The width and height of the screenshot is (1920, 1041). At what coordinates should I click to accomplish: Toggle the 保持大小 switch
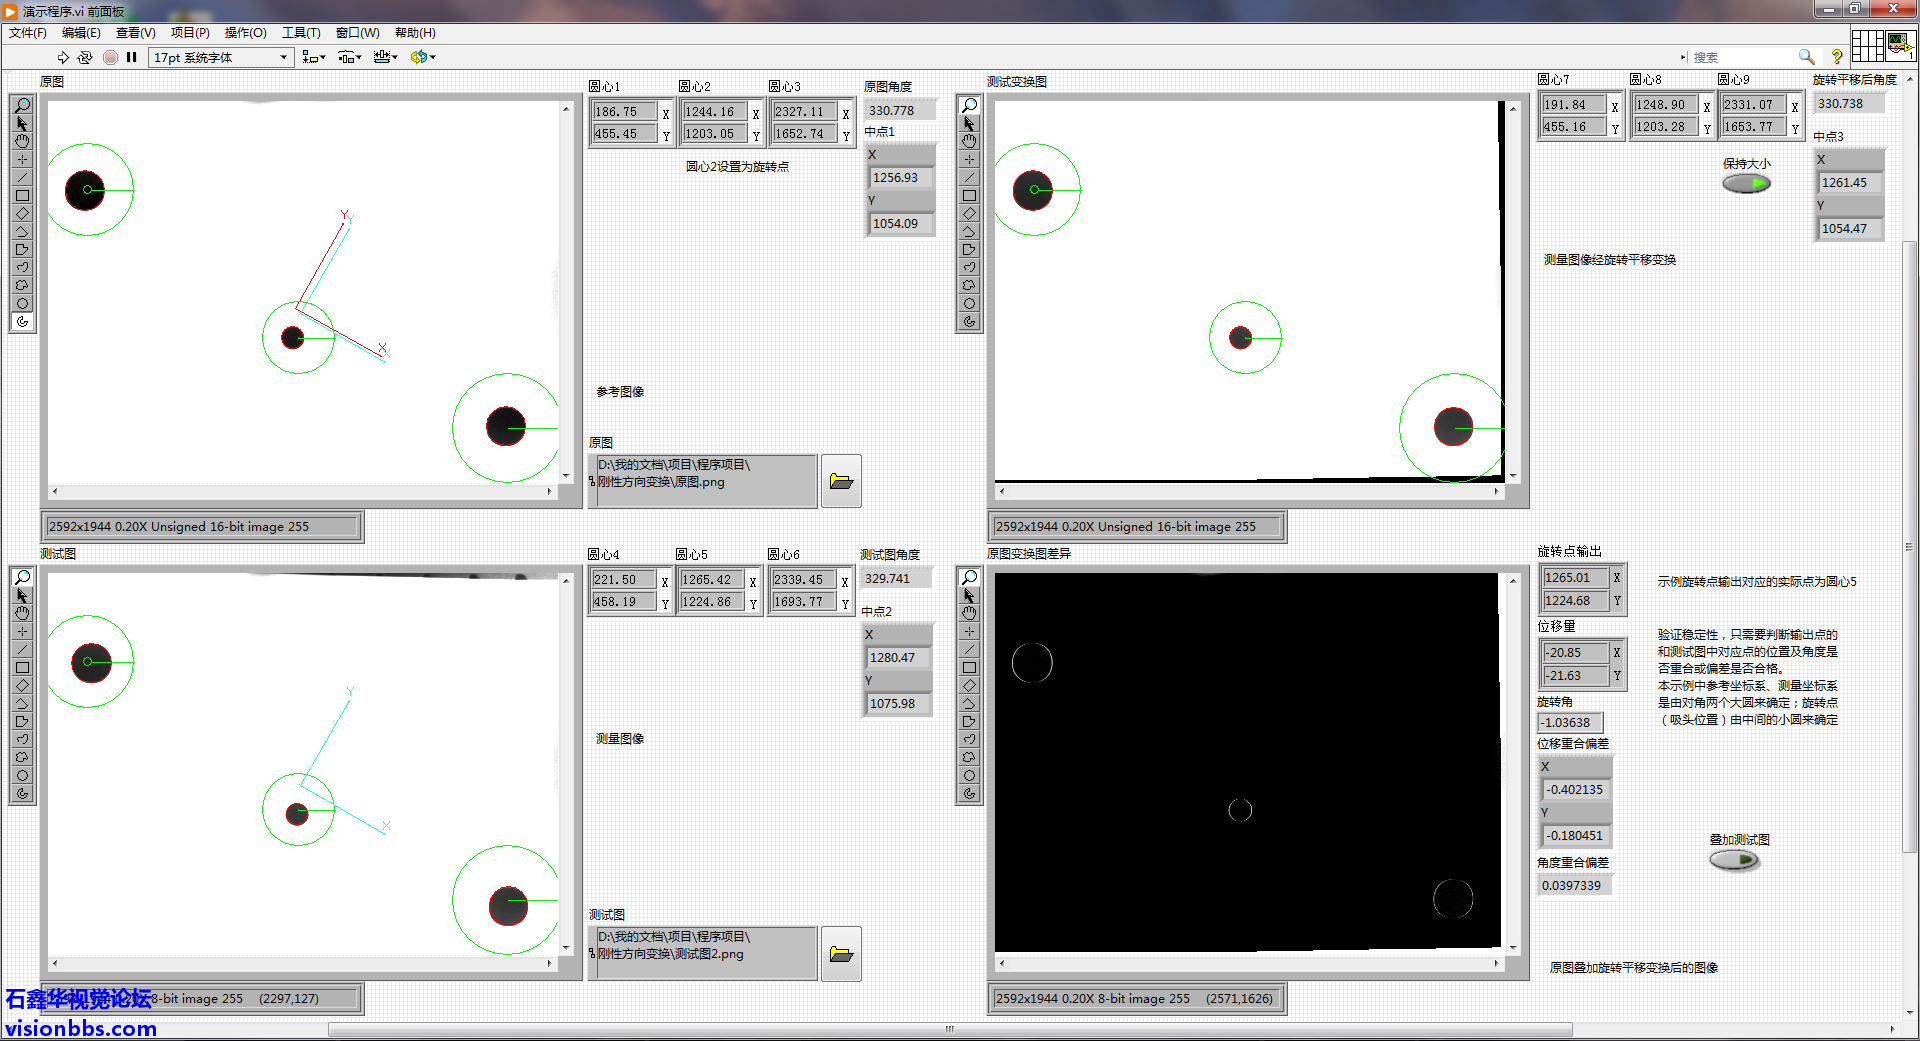point(1746,183)
